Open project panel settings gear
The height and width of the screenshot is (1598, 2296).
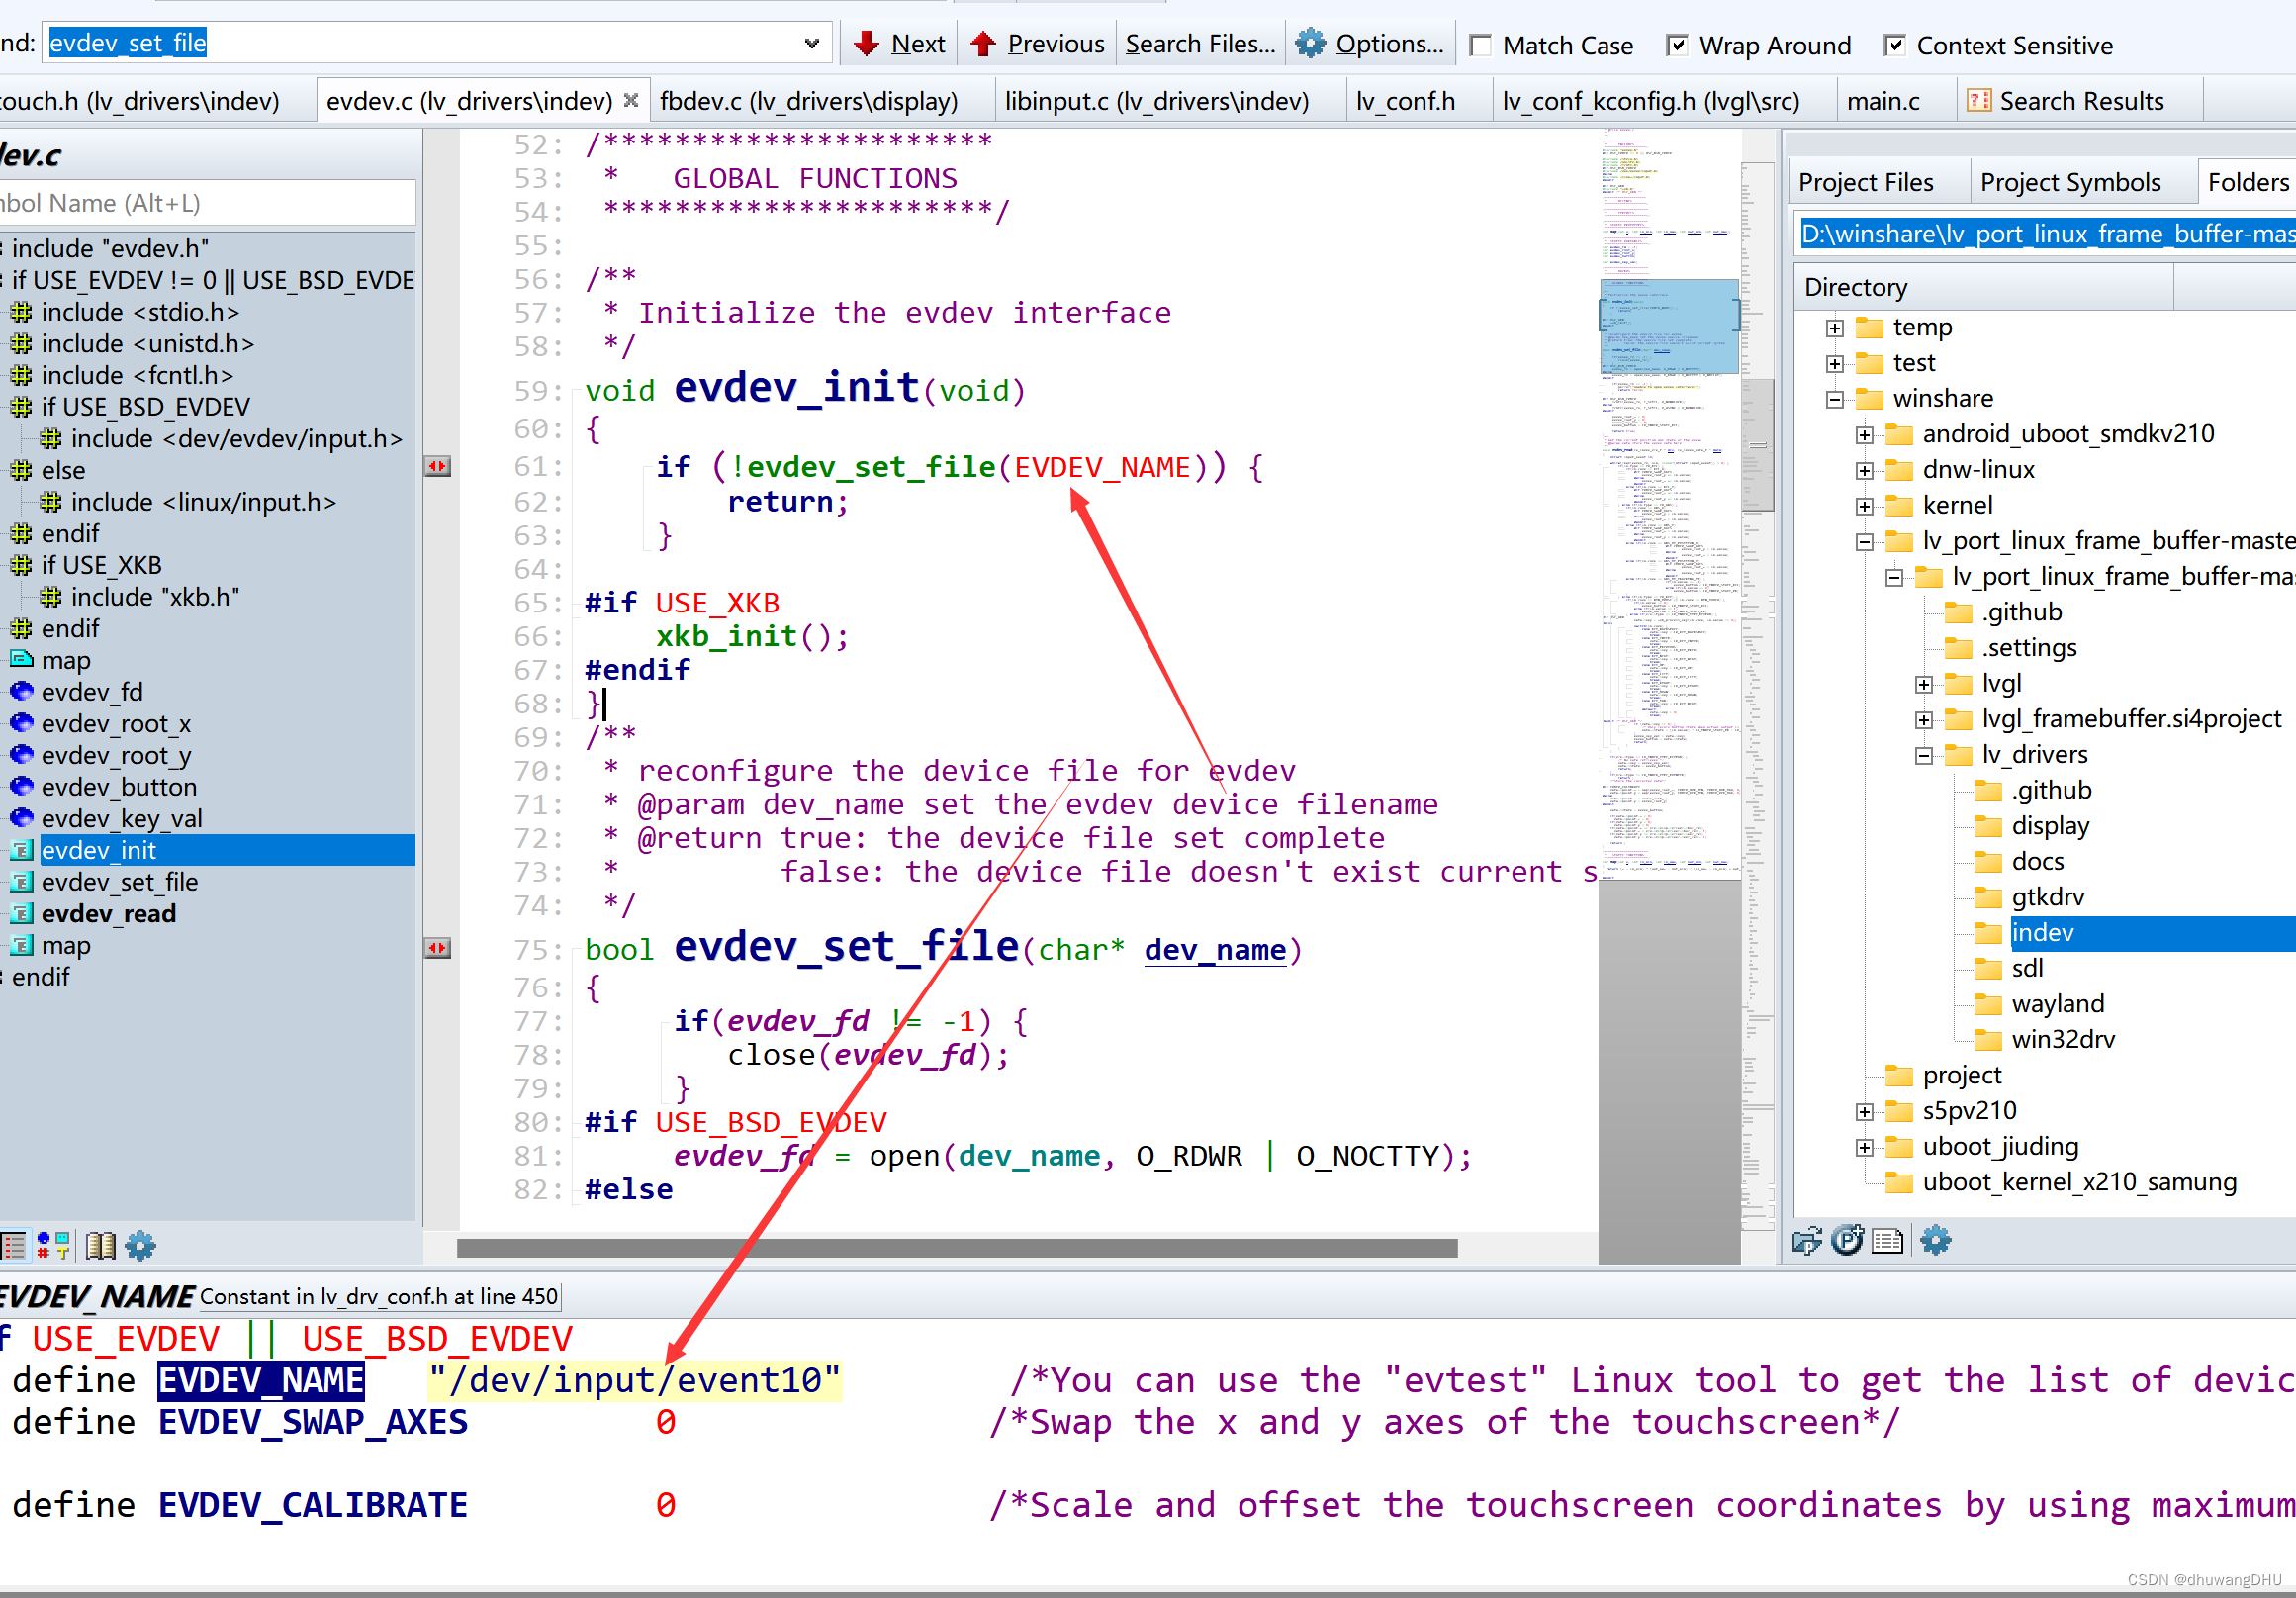[1936, 1241]
